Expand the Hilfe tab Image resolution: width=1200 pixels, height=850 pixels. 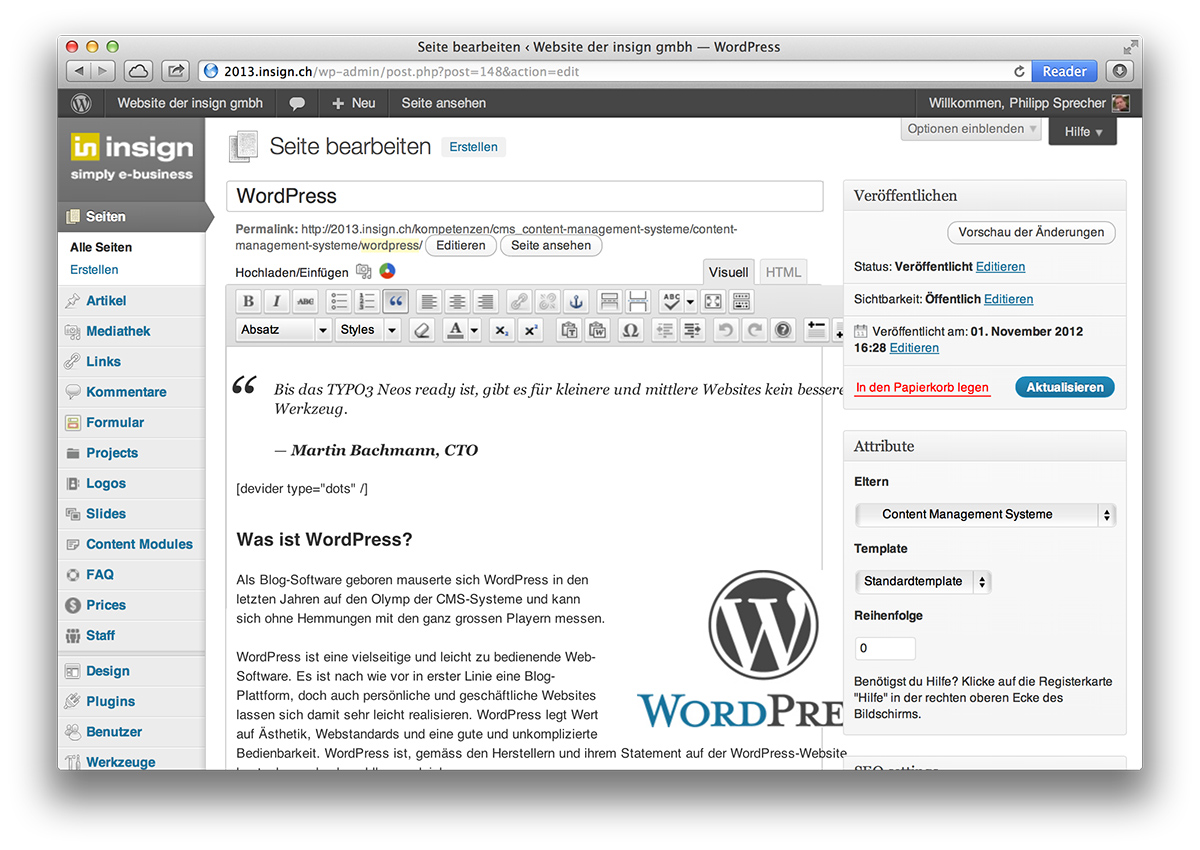pos(1083,131)
